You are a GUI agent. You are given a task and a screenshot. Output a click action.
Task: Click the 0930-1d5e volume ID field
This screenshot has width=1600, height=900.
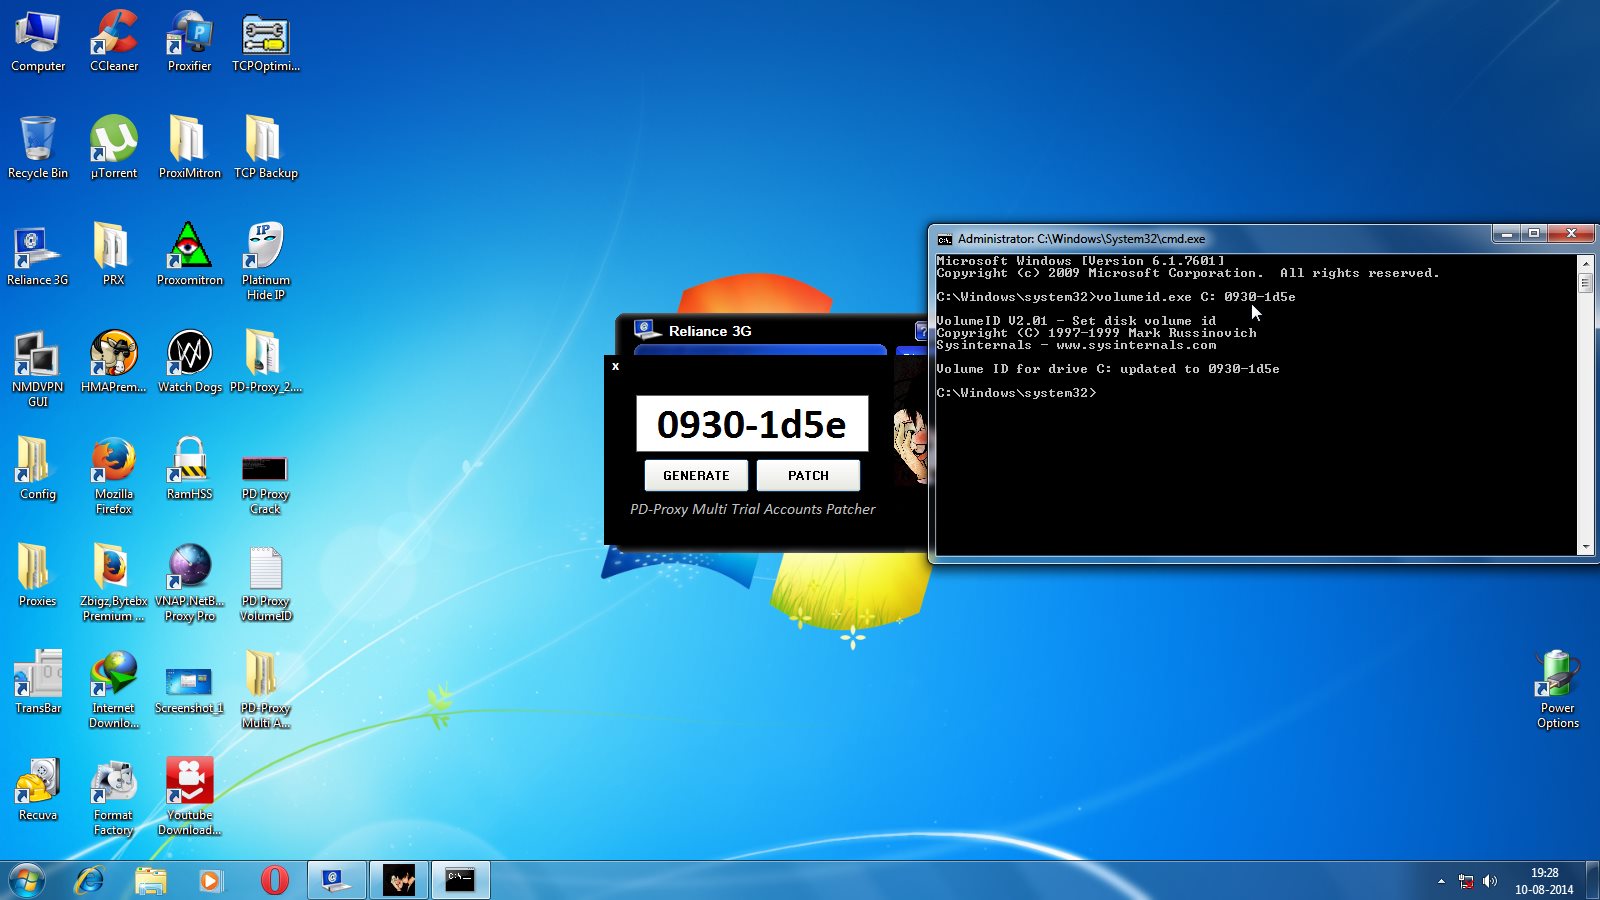[752, 424]
